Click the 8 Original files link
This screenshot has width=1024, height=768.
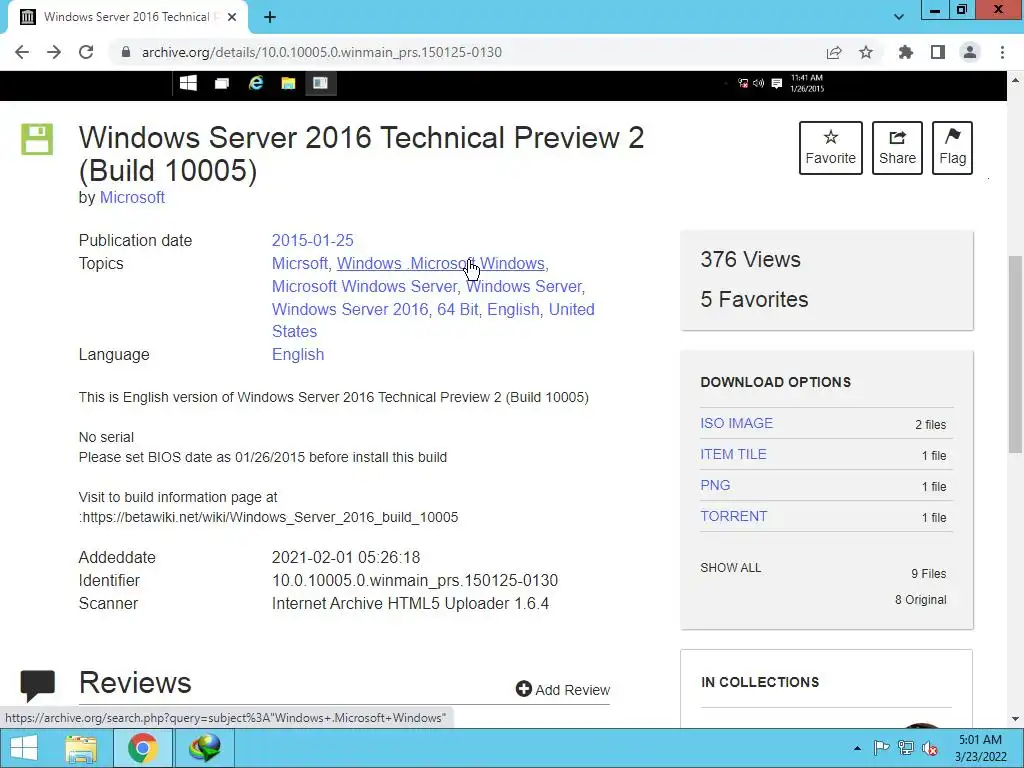coord(920,600)
